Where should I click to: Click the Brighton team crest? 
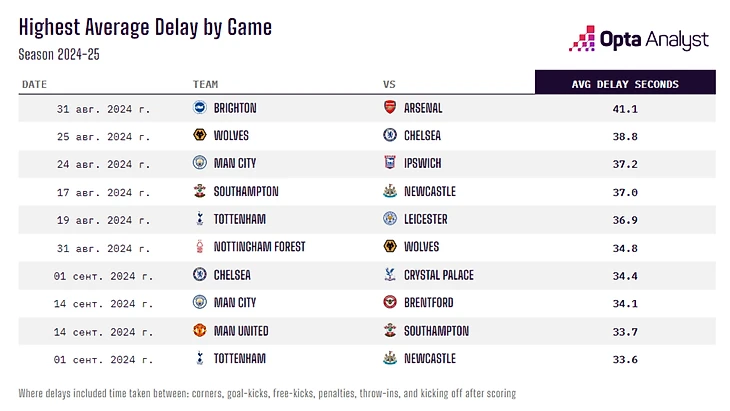coord(199,108)
